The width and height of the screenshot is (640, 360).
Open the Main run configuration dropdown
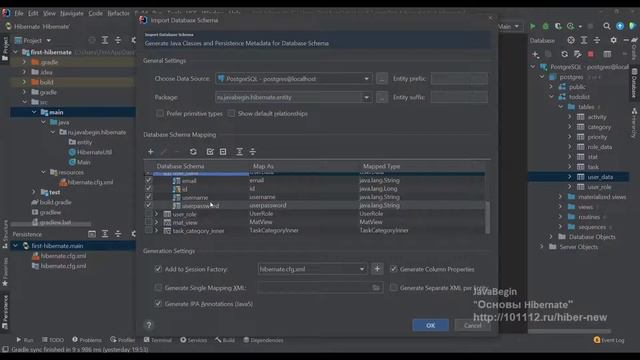509,26
